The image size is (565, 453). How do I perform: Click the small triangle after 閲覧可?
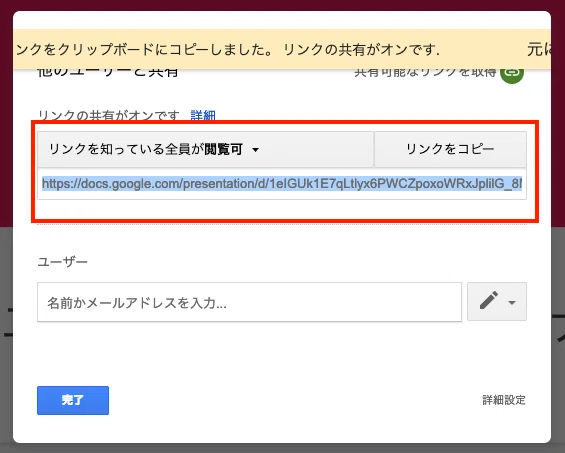click(x=255, y=150)
